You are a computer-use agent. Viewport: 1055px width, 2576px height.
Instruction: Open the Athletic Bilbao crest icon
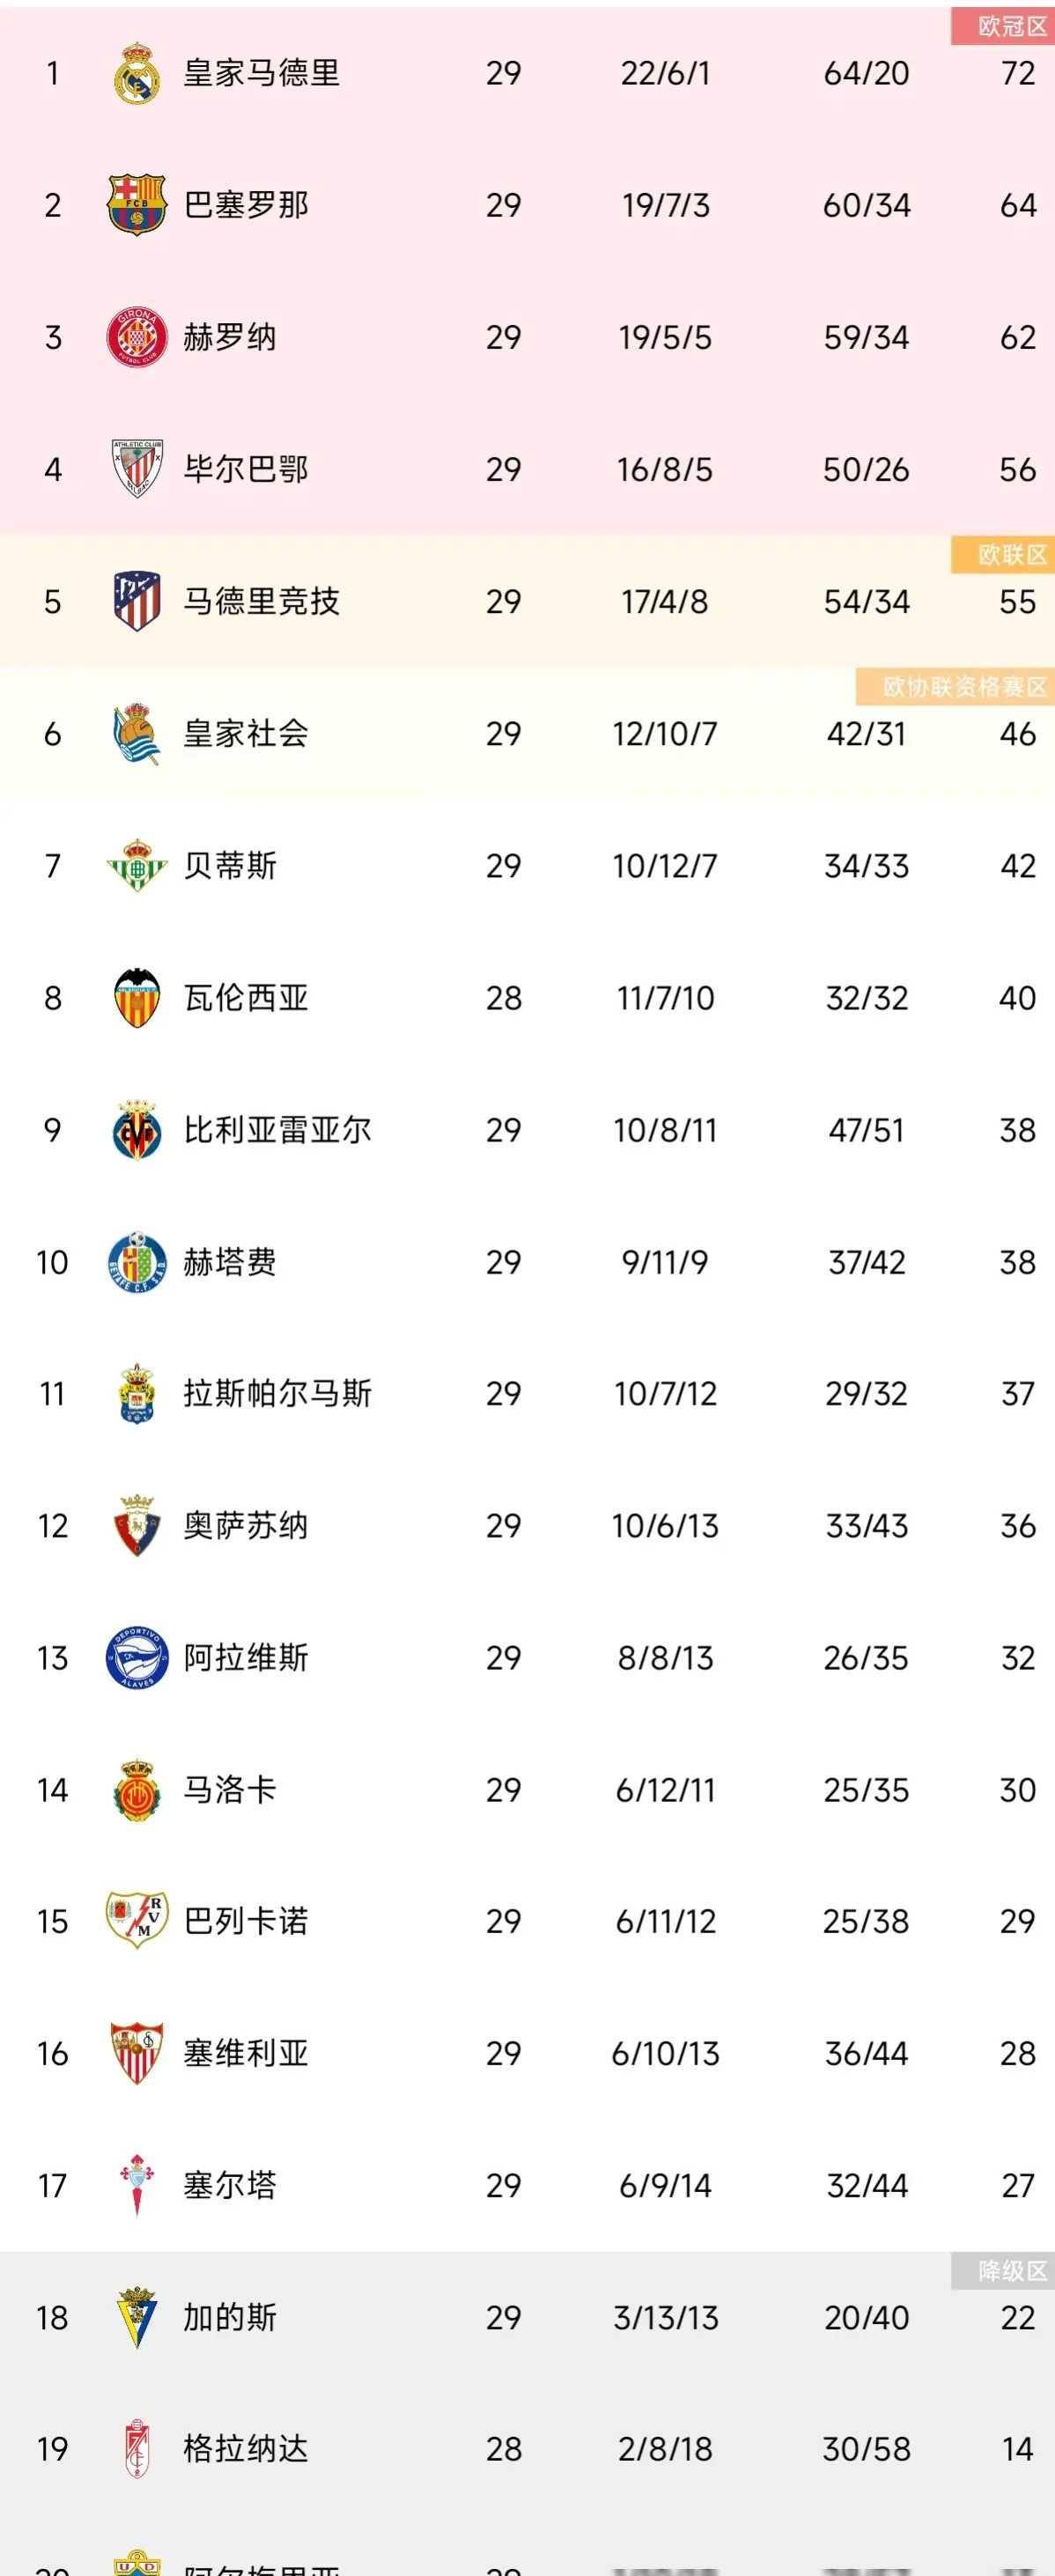coord(136,469)
